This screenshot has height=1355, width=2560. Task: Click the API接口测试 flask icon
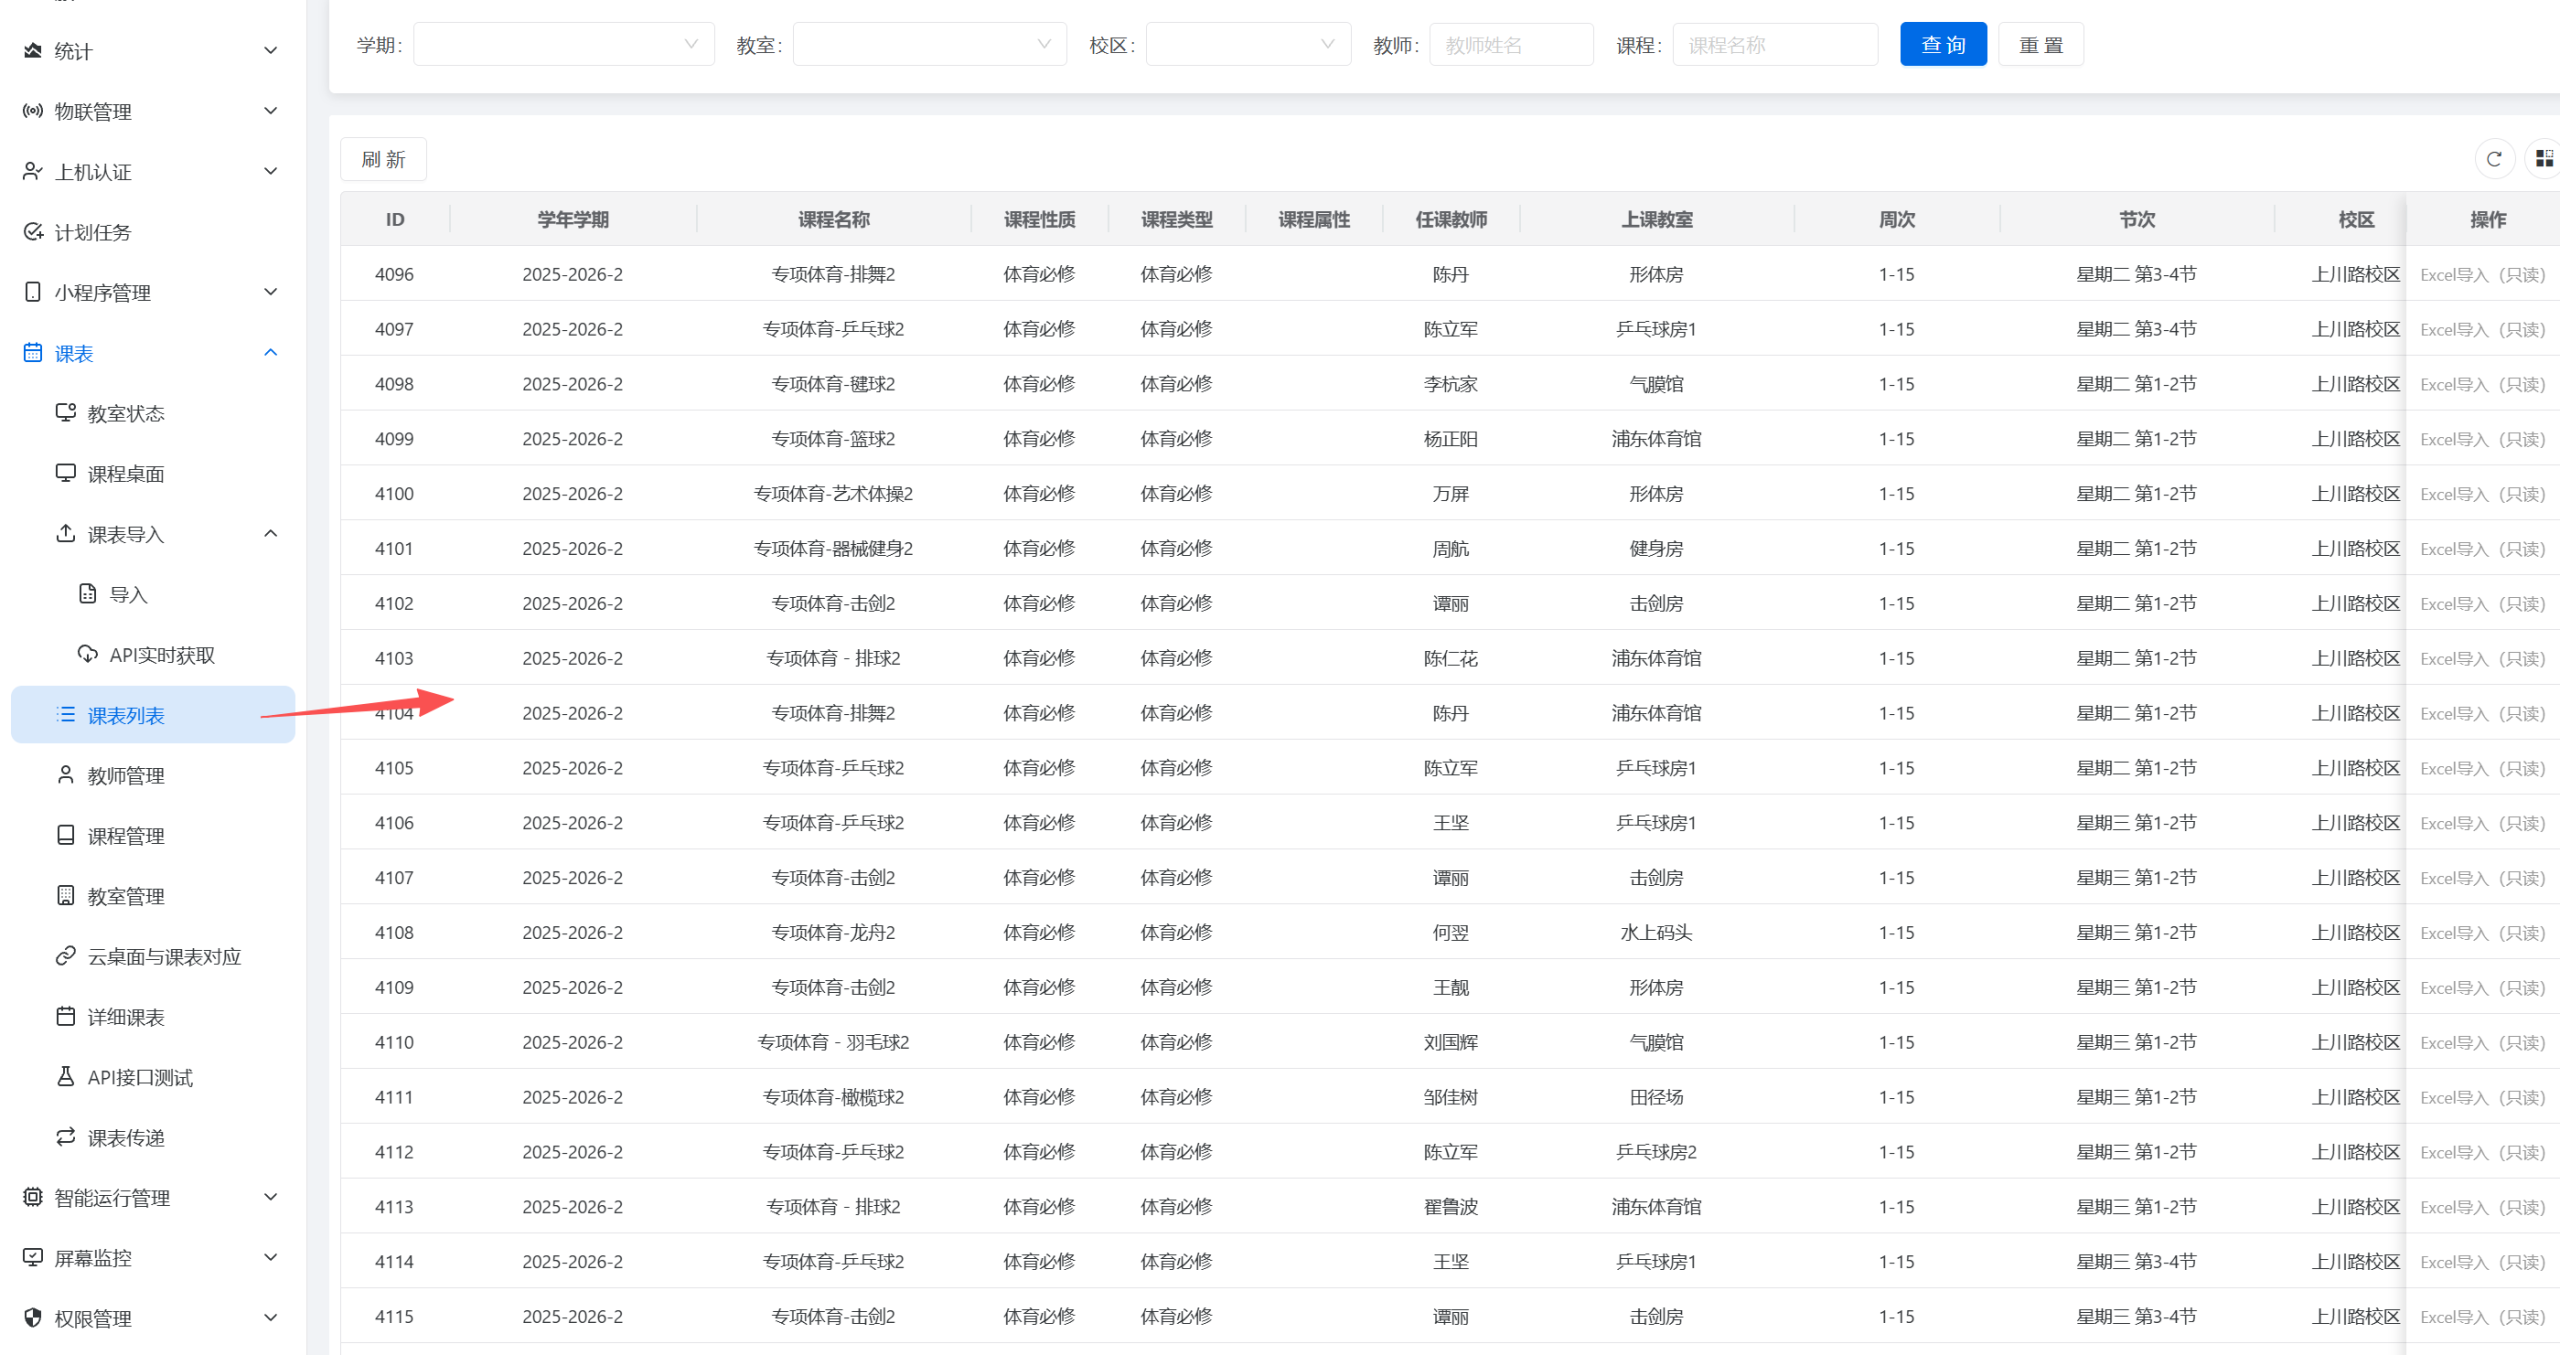coord(66,1077)
